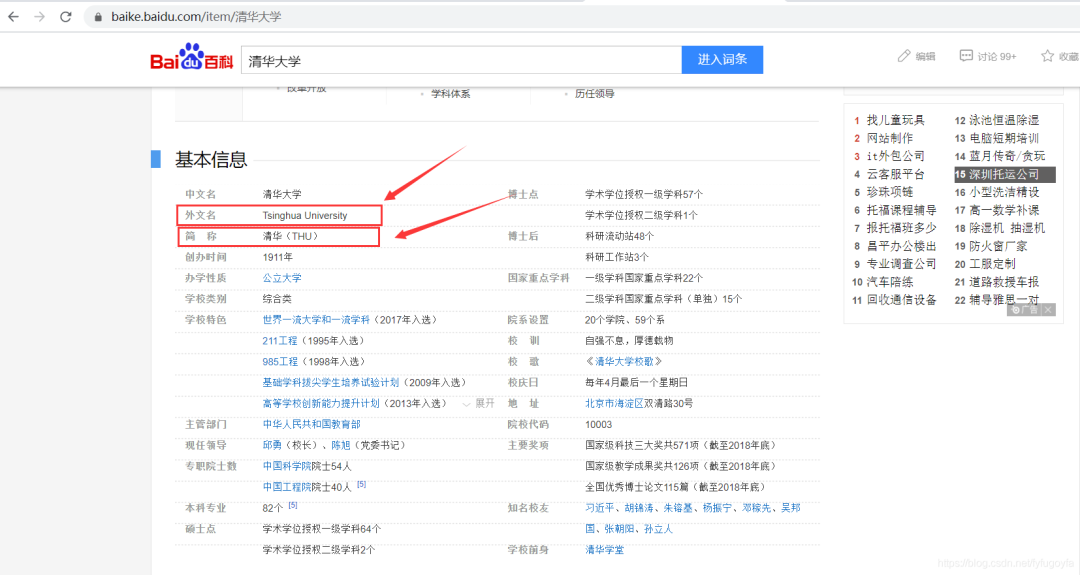Reload the page with refresh icon
This screenshot has width=1080, height=575.
[65, 17]
